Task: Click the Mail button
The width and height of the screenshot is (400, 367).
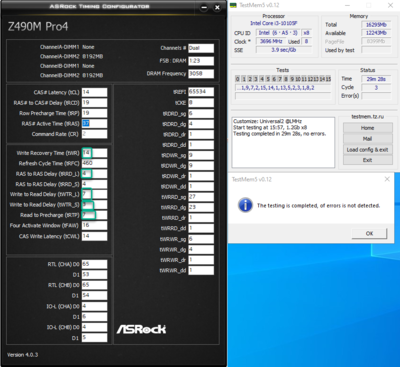Action: [368, 139]
